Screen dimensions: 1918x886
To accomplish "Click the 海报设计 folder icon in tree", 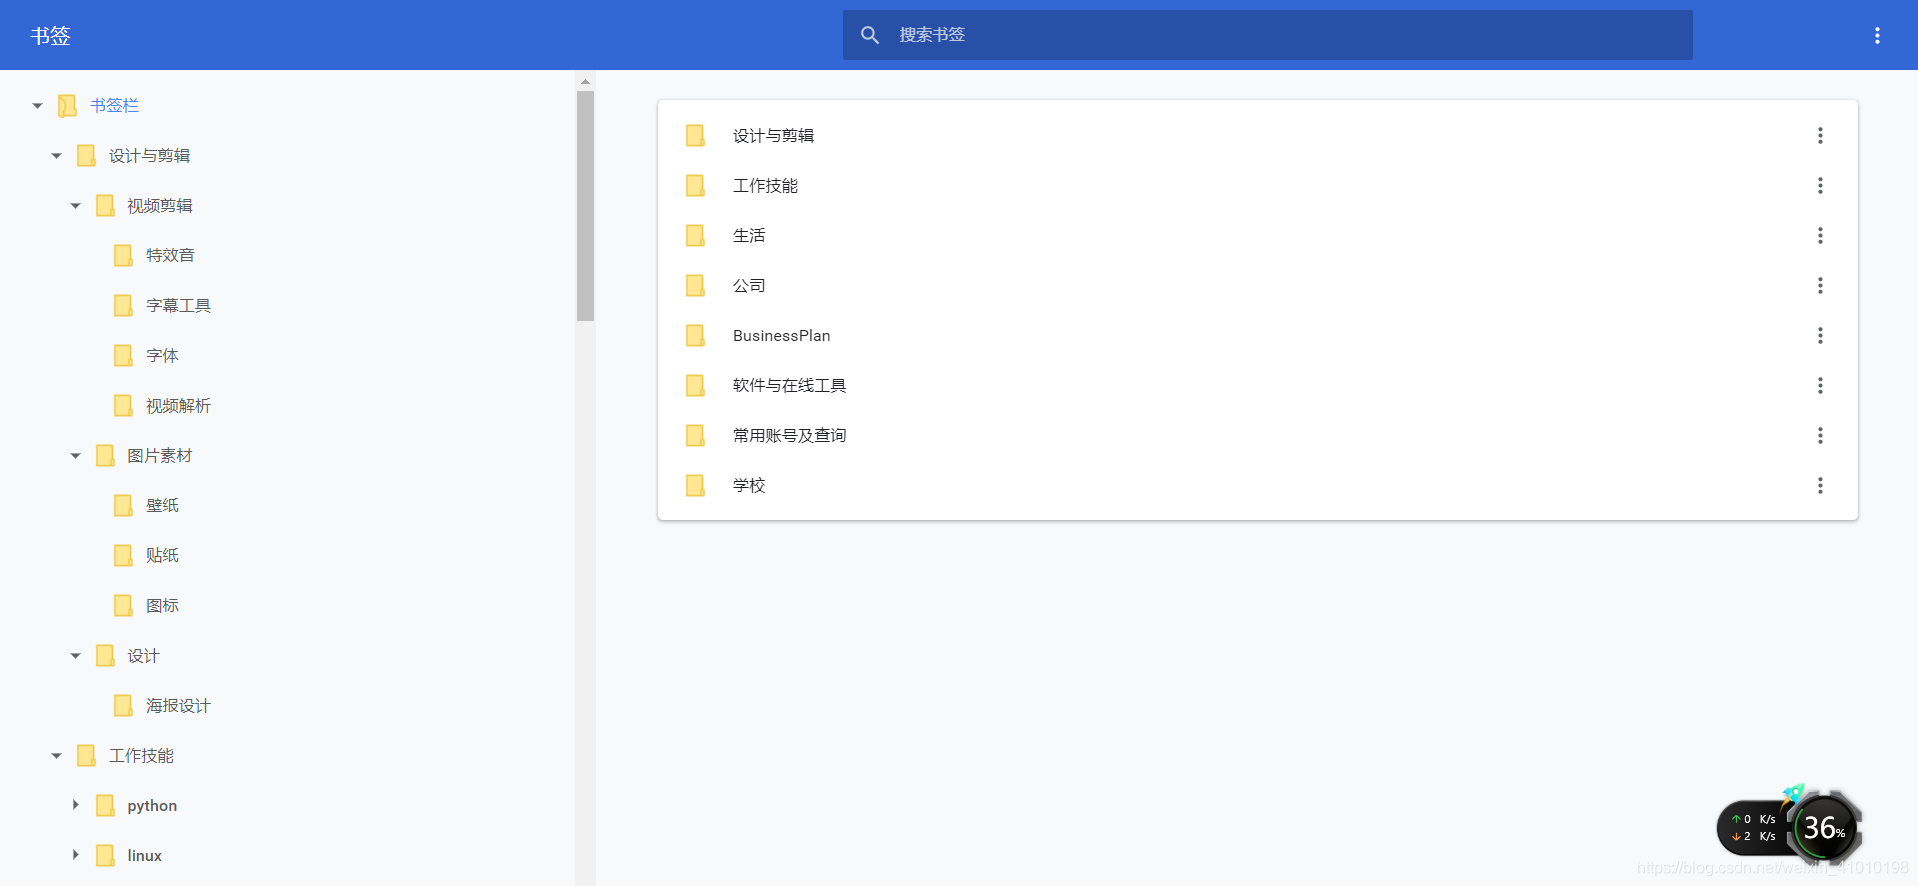I will point(123,705).
